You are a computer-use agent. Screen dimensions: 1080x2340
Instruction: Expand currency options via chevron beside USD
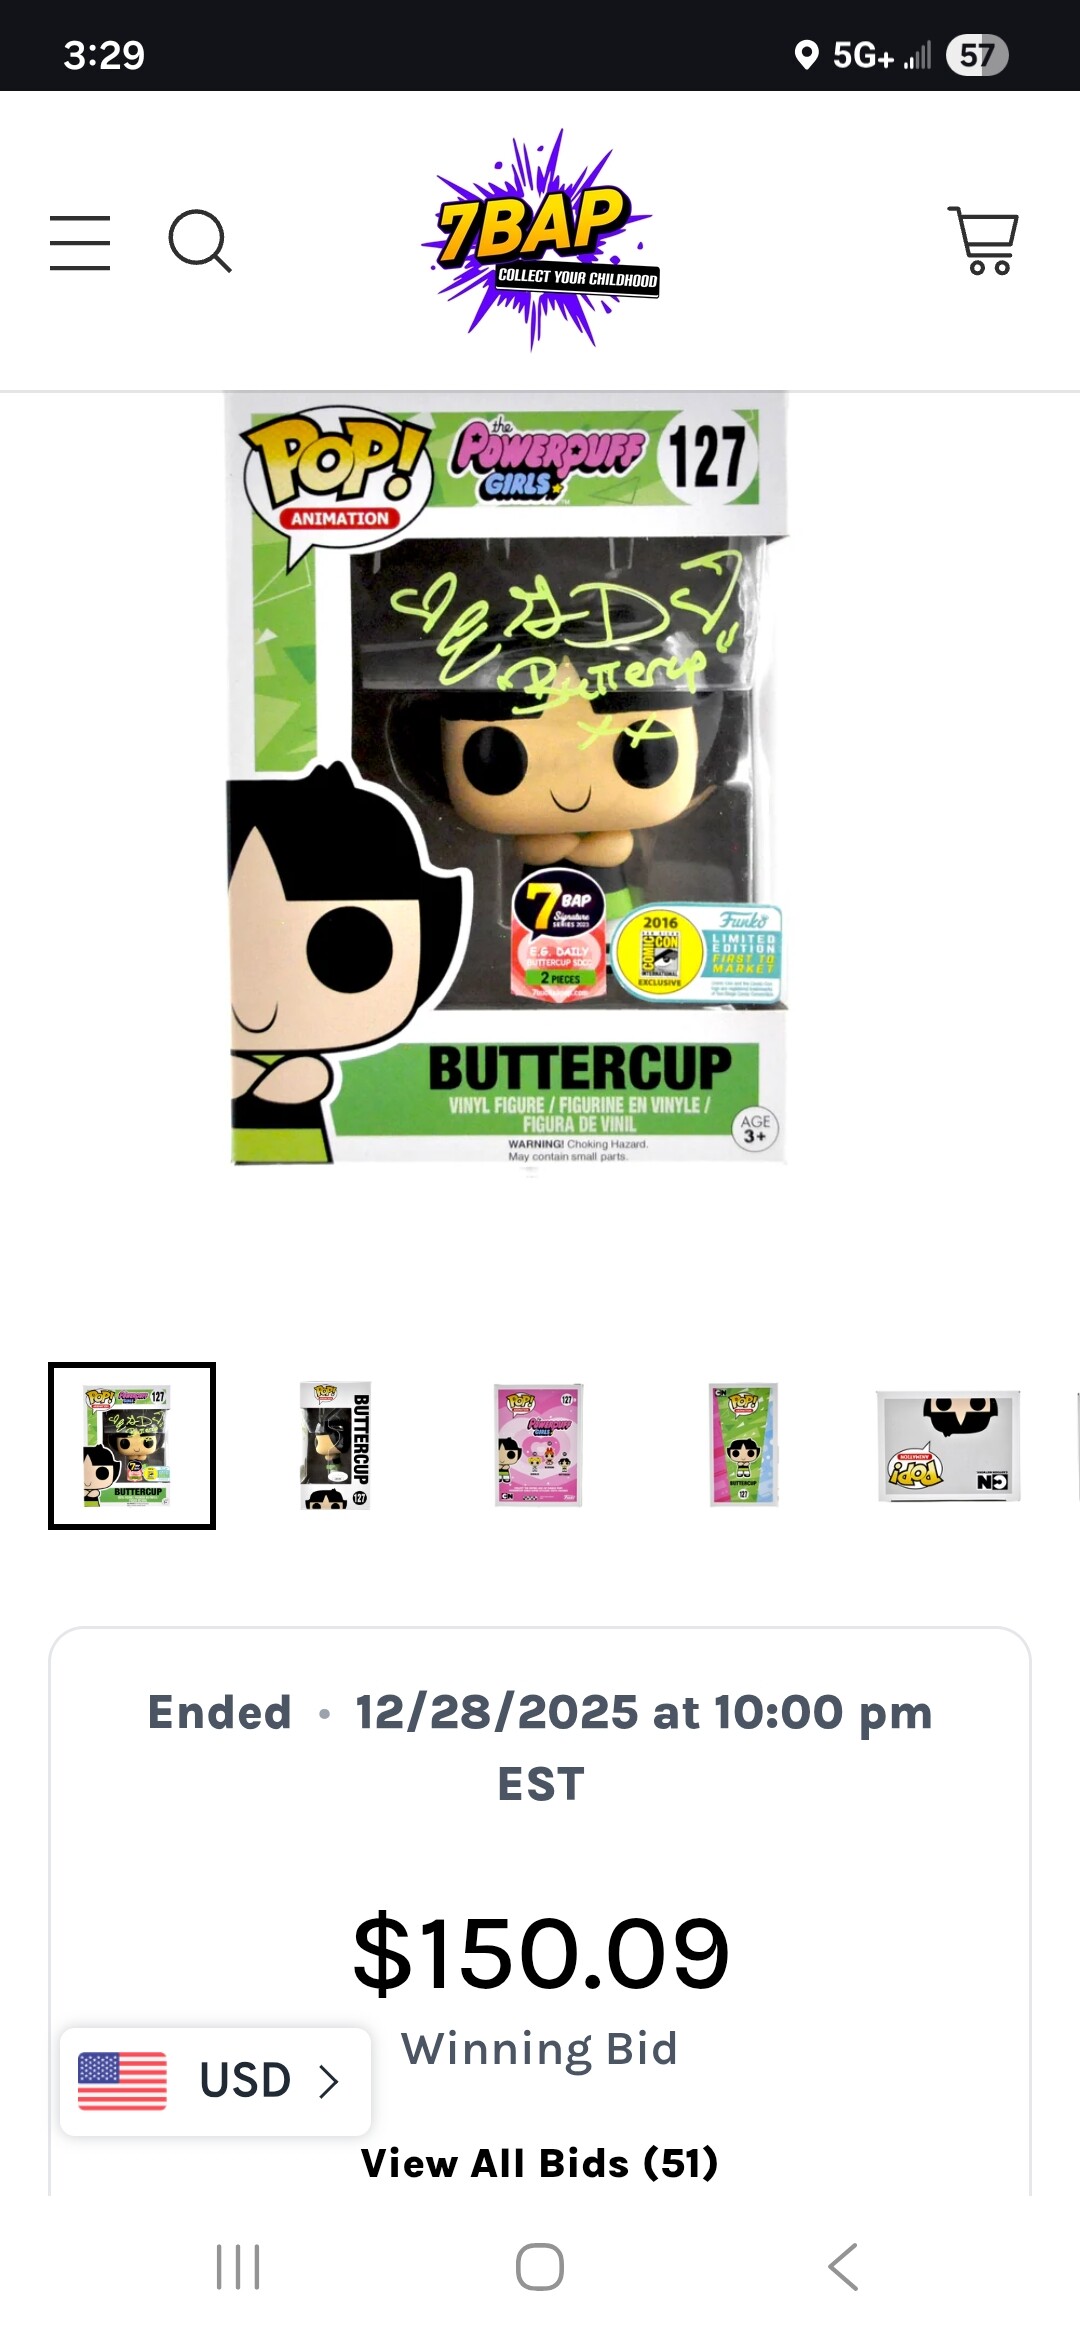328,2081
